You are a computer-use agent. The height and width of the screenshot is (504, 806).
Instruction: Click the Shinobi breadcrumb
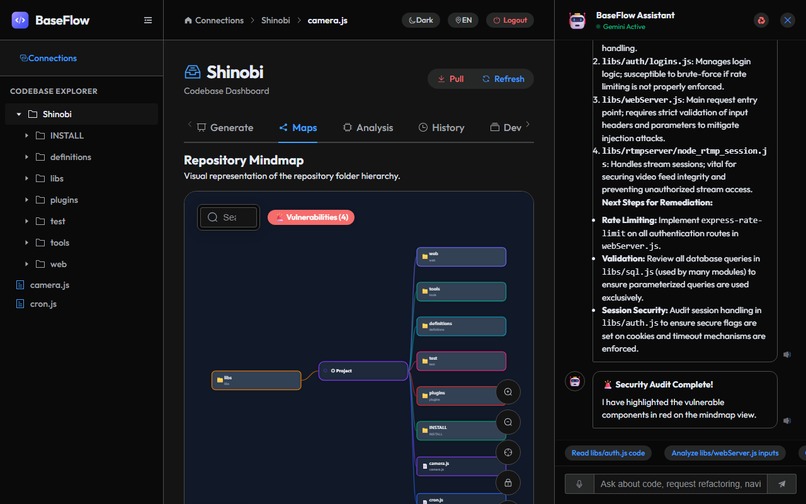click(276, 20)
